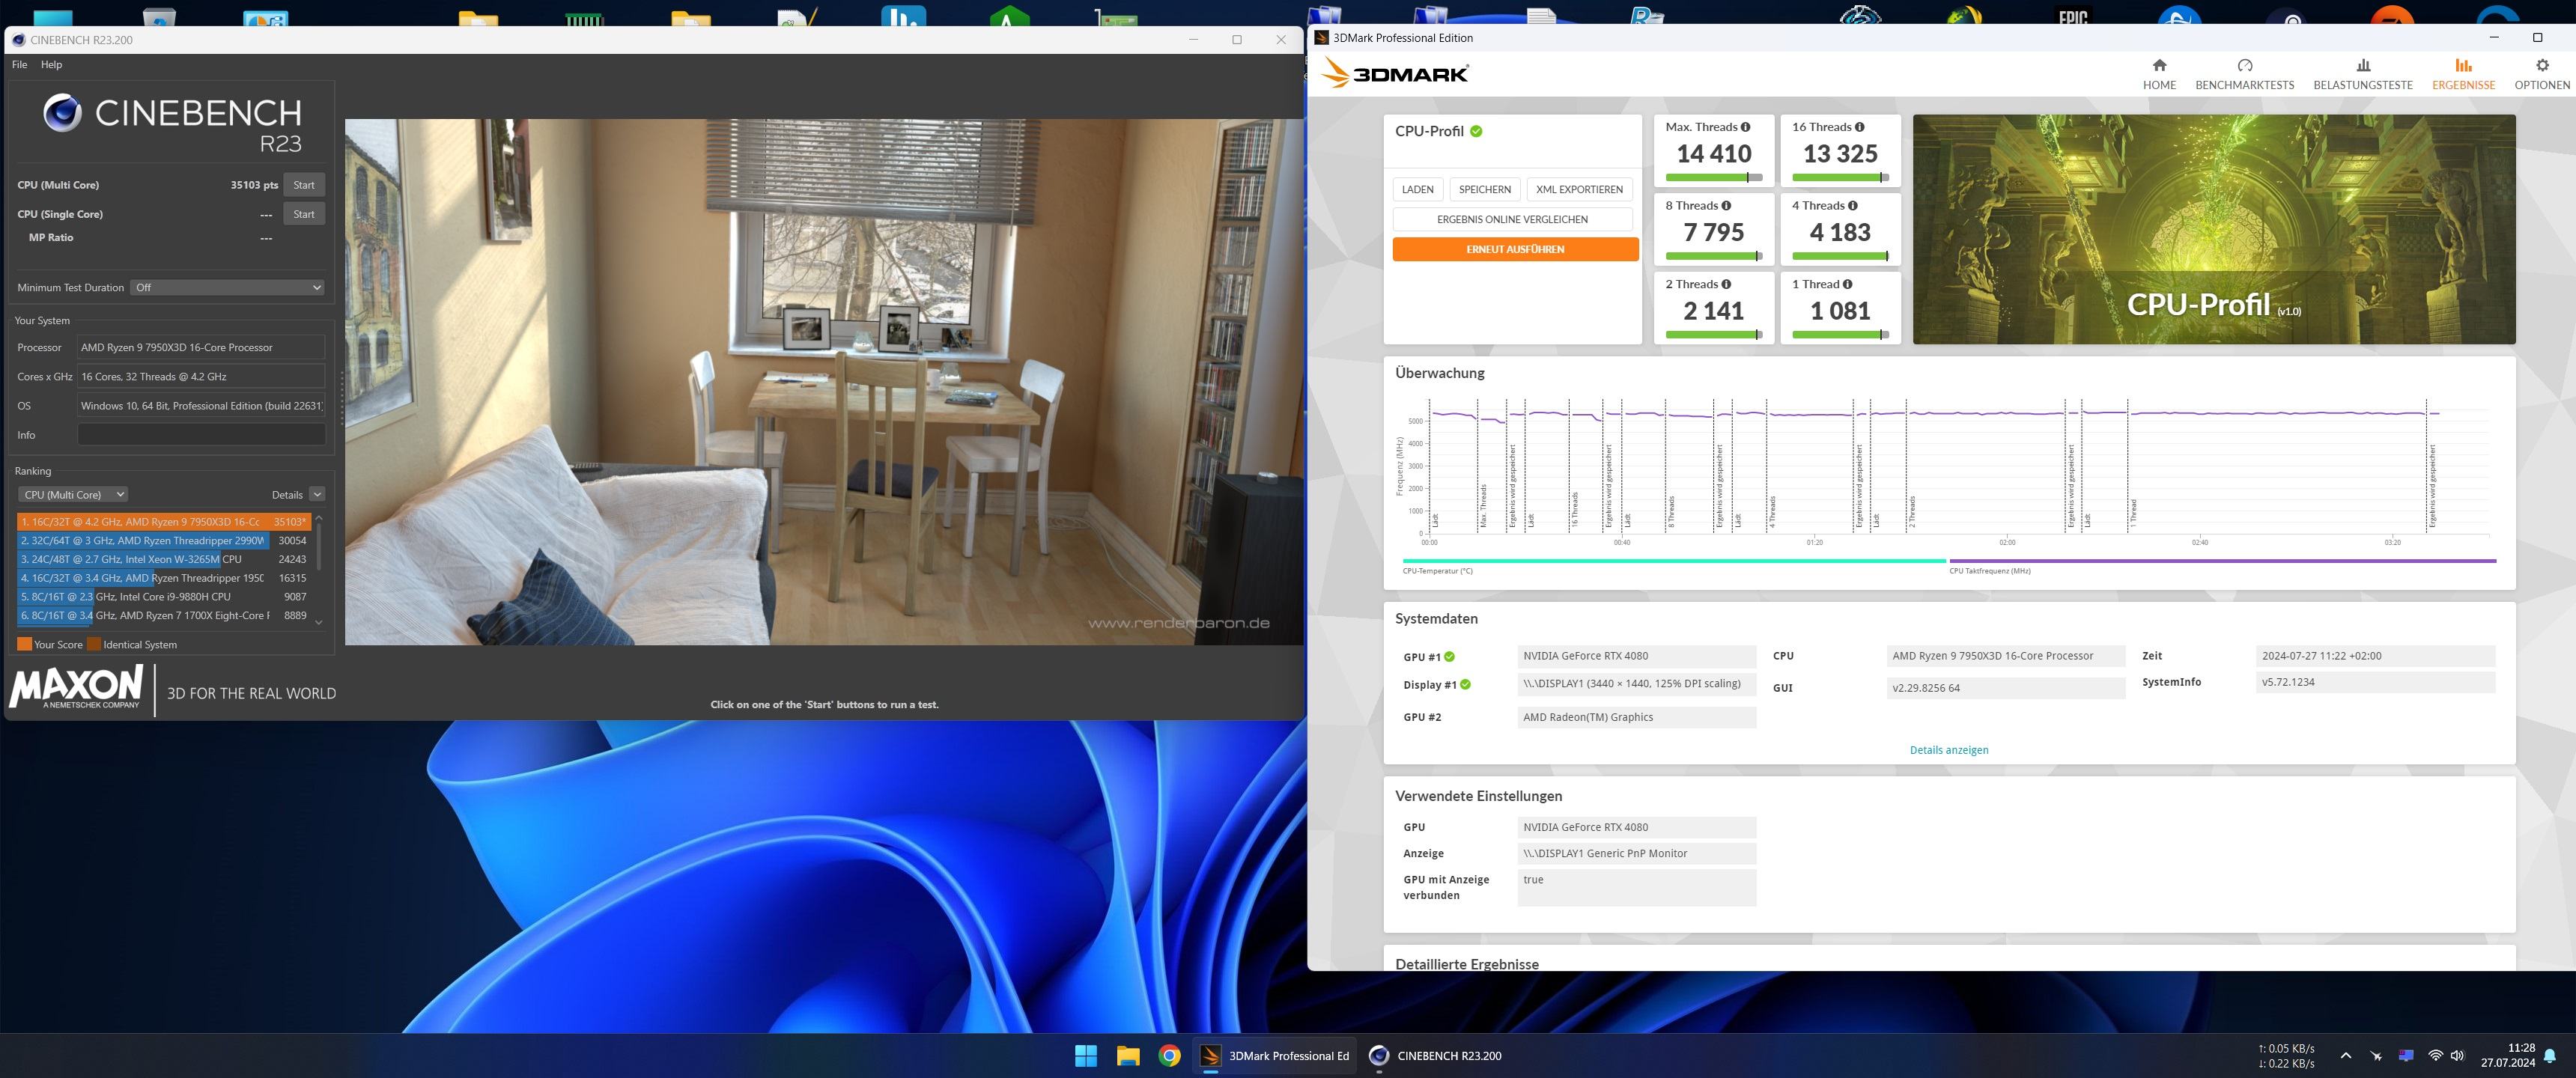Open Optionen gear icon tab

click(2541, 75)
